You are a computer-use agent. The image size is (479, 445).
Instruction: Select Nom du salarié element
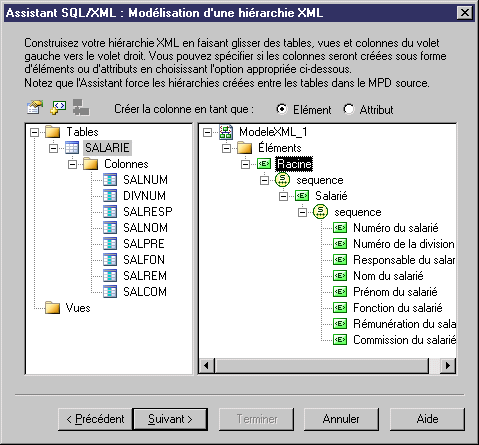click(388, 276)
